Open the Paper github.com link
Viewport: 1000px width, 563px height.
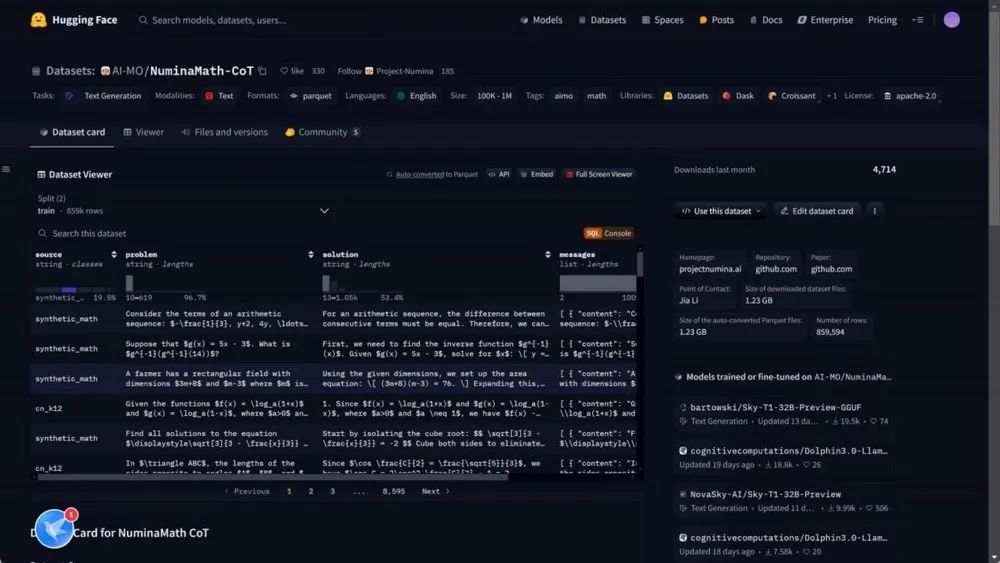click(x=831, y=269)
